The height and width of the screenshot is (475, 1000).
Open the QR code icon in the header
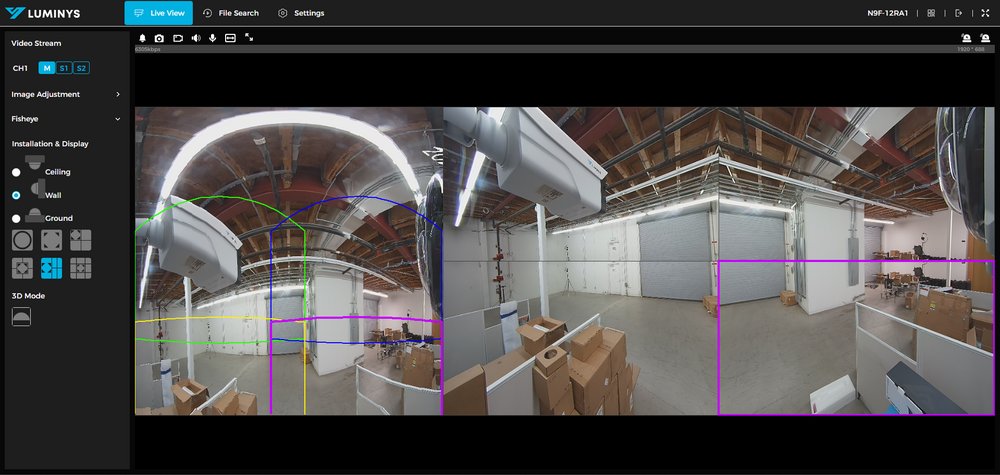coord(931,13)
